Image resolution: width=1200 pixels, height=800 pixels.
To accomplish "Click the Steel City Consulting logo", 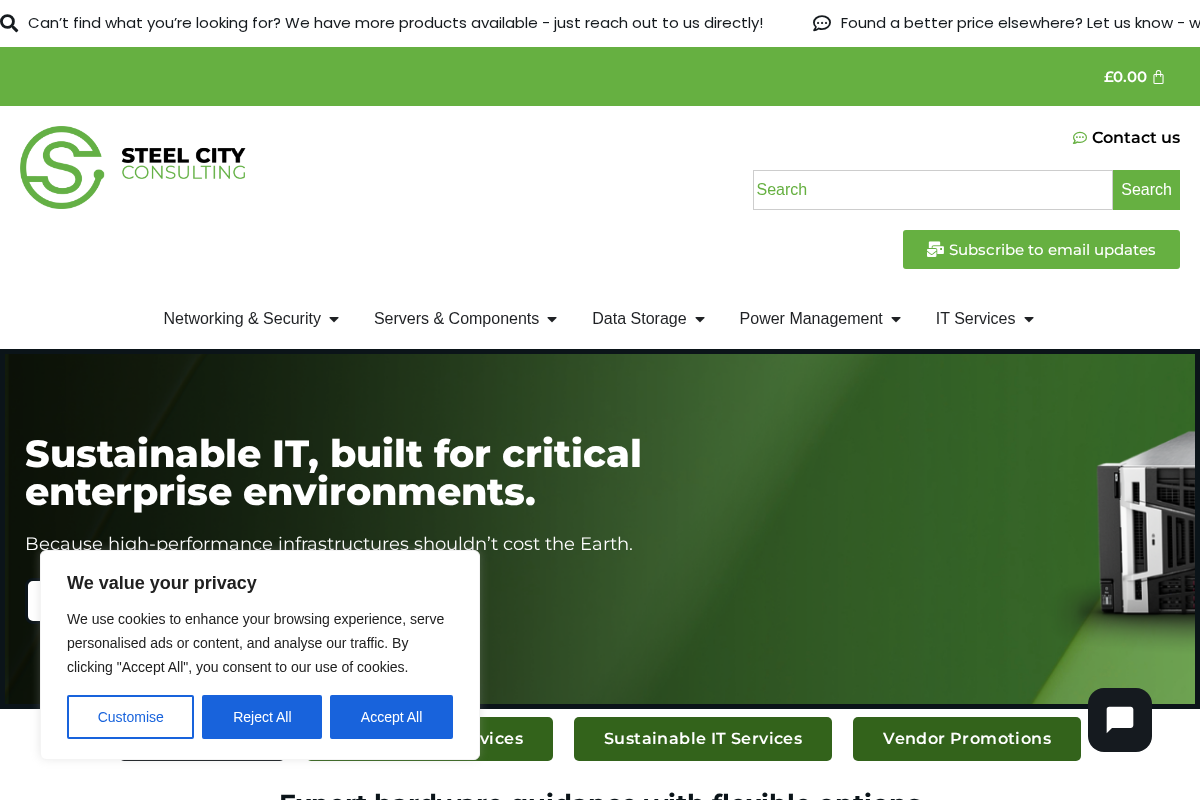I will (x=133, y=167).
